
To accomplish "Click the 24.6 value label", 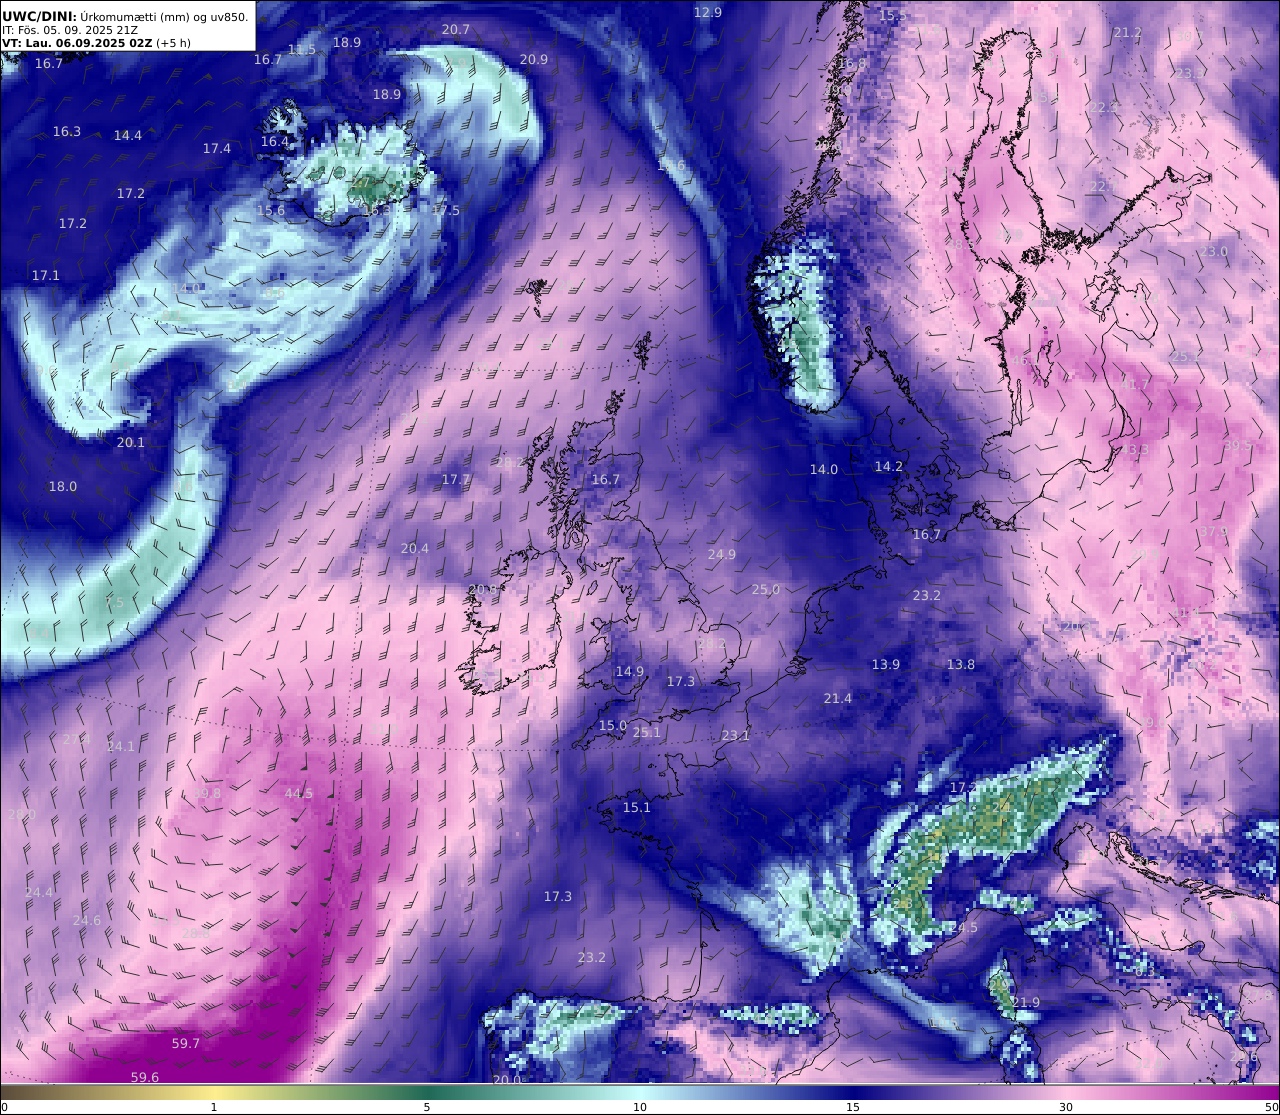I will 87,920.
